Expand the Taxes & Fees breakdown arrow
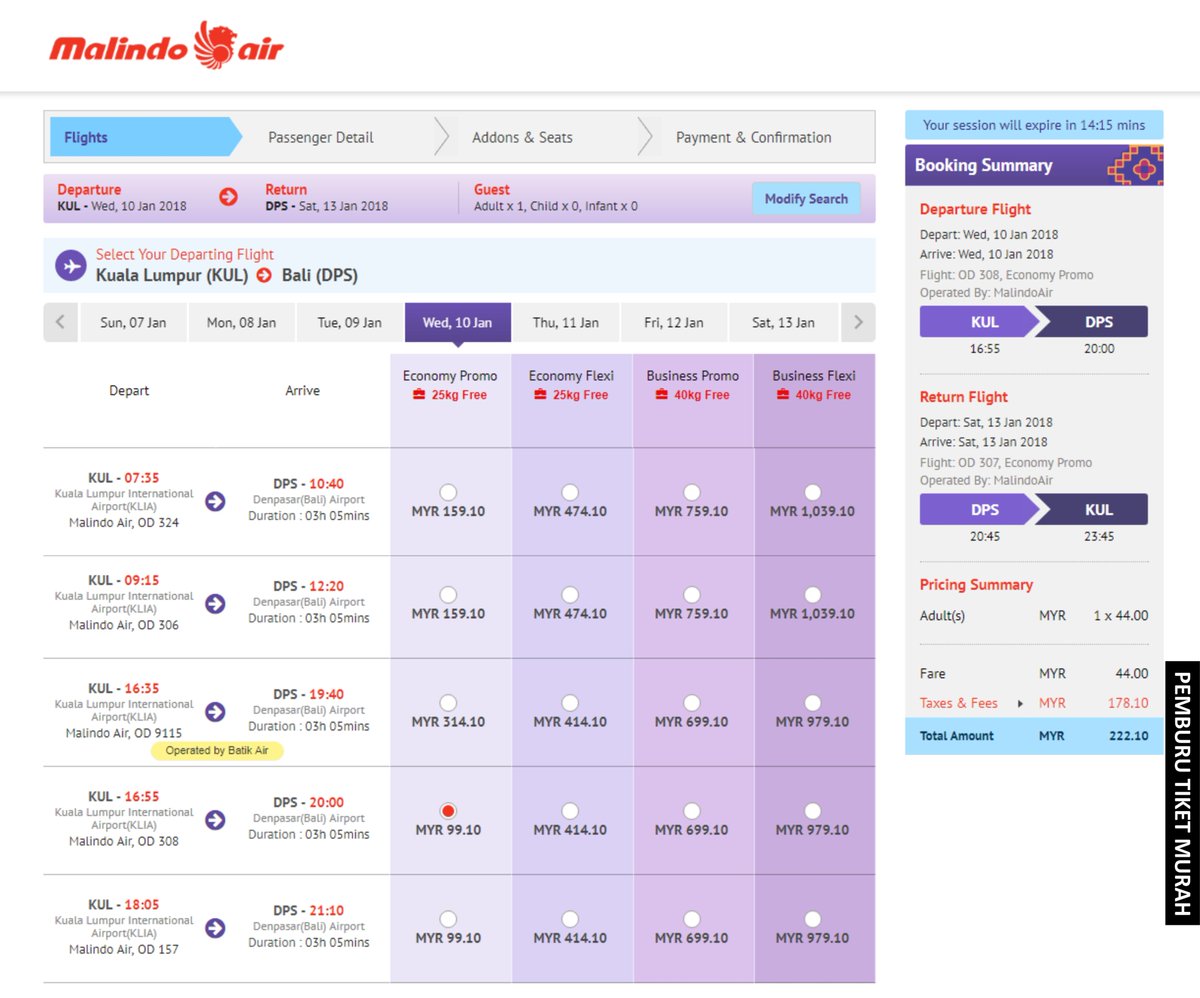Image resolution: width=1200 pixels, height=998 pixels. coord(1020,704)
